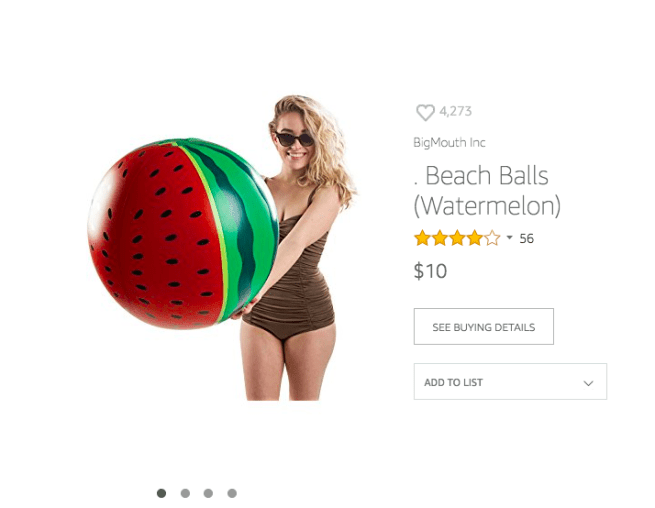Click the second gold rating star
The image size is (655, 508).
click(440, 238)
